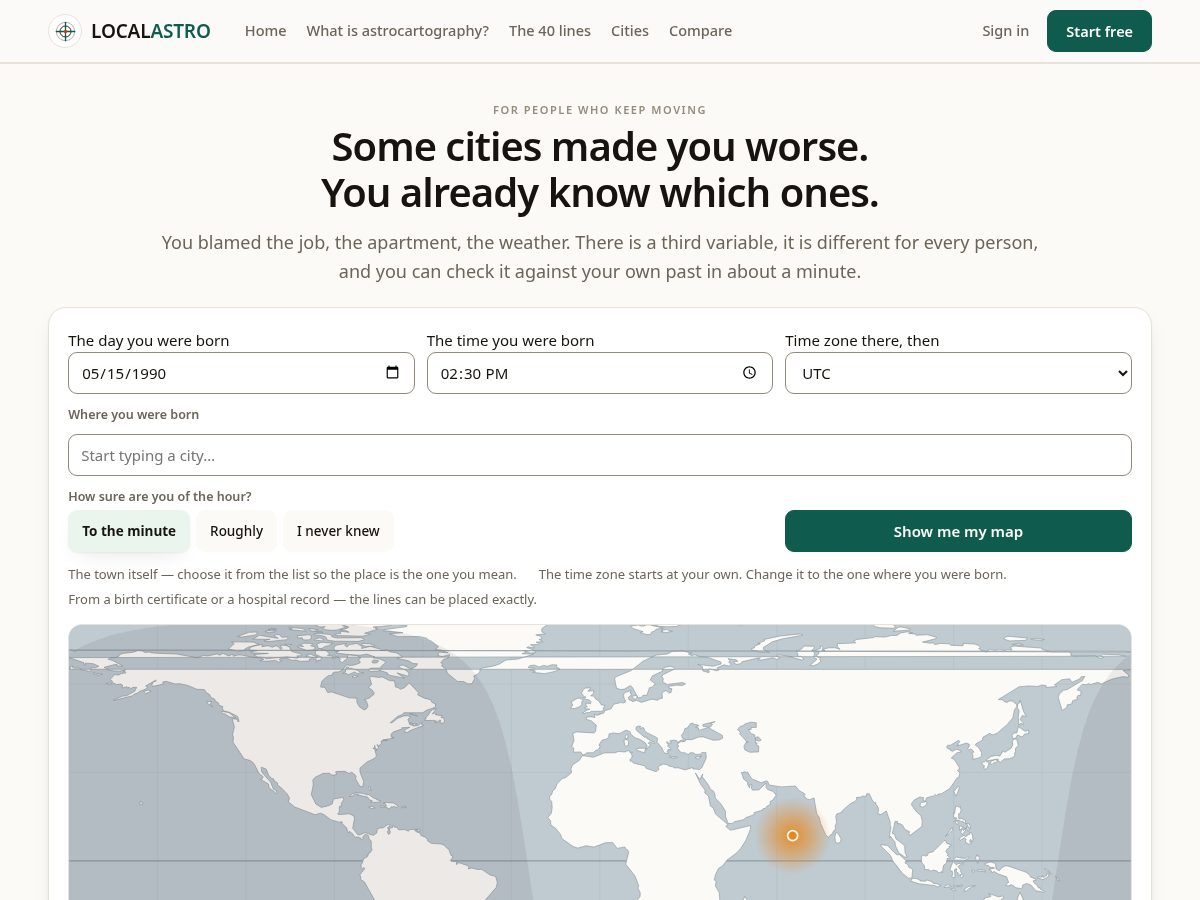This screenshot has height=900, width=1200.
Task: Click "Time zone there, then" label
Action: click(862, 341)
